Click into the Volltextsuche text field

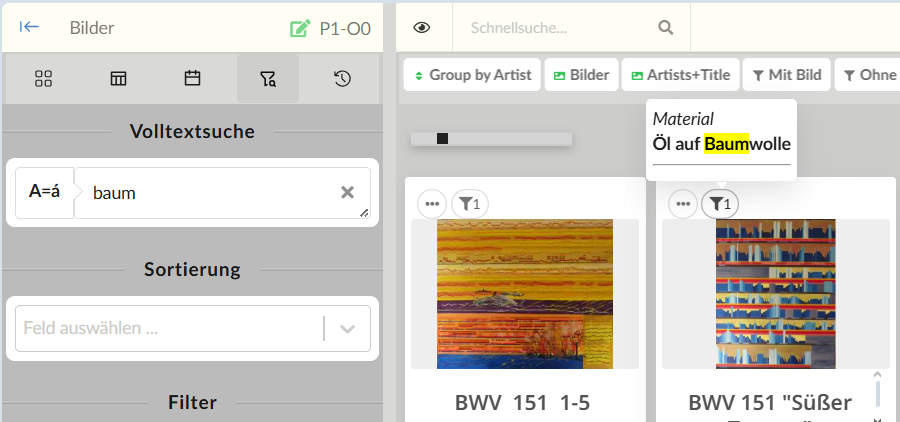(x=210, y=192)
